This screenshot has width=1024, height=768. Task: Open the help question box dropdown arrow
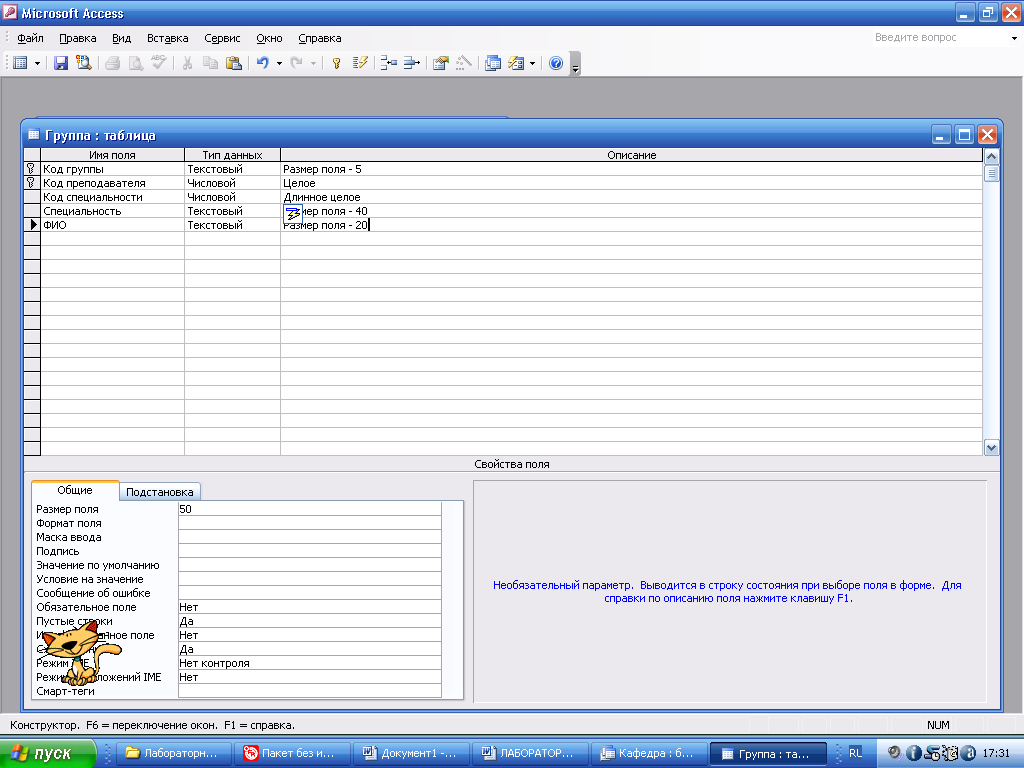pos(1014,38)
